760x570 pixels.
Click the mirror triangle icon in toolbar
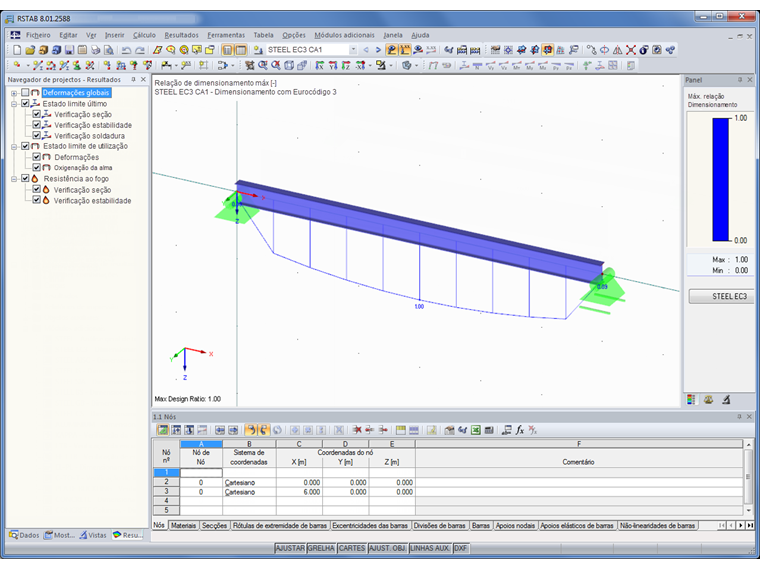pos(618,50)
